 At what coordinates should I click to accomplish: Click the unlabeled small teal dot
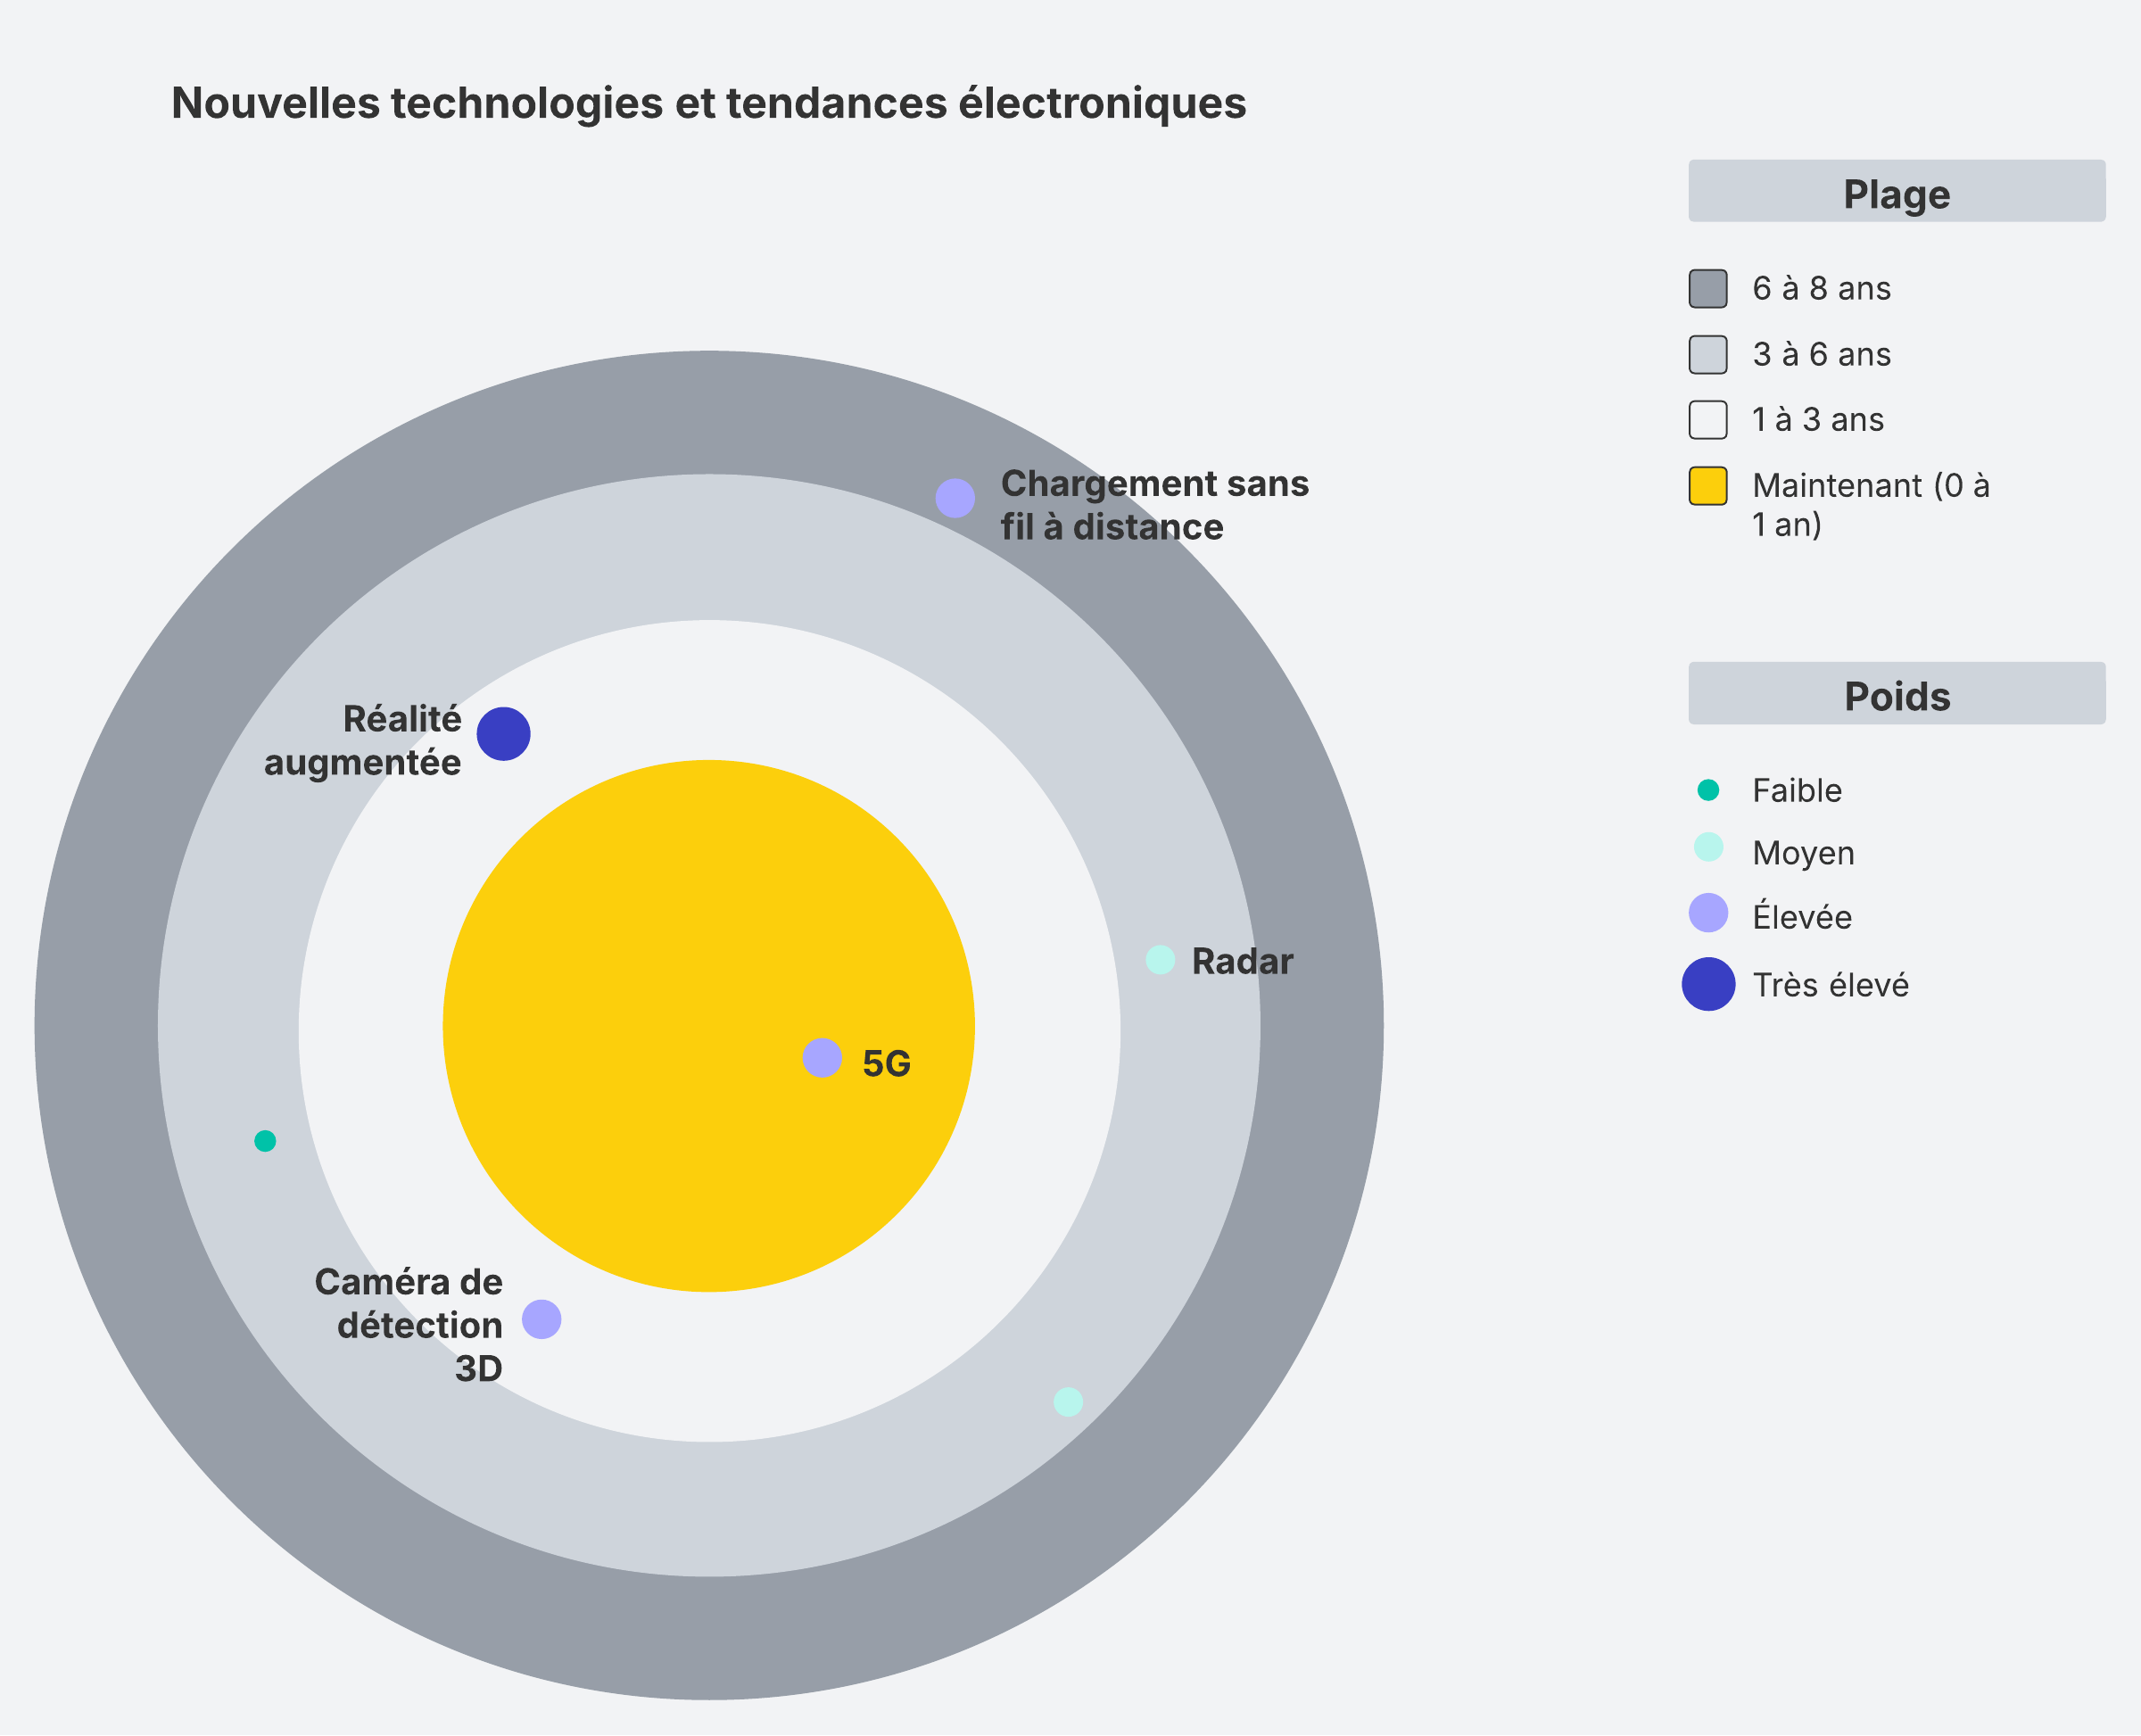click(265, 1141)
